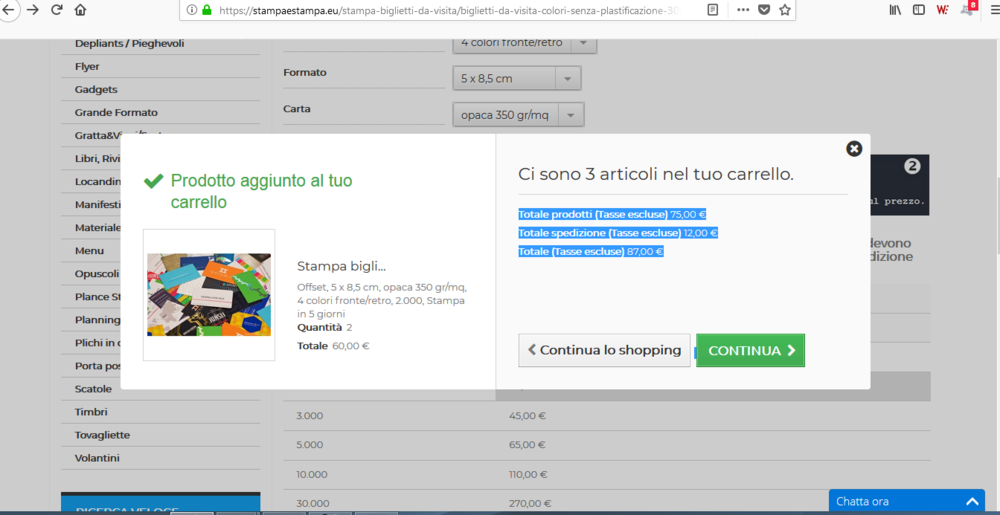Viewport: 1000px width, 515px height.
Task: Open Gadgets category in sidebar
Action: pos(96,89)
